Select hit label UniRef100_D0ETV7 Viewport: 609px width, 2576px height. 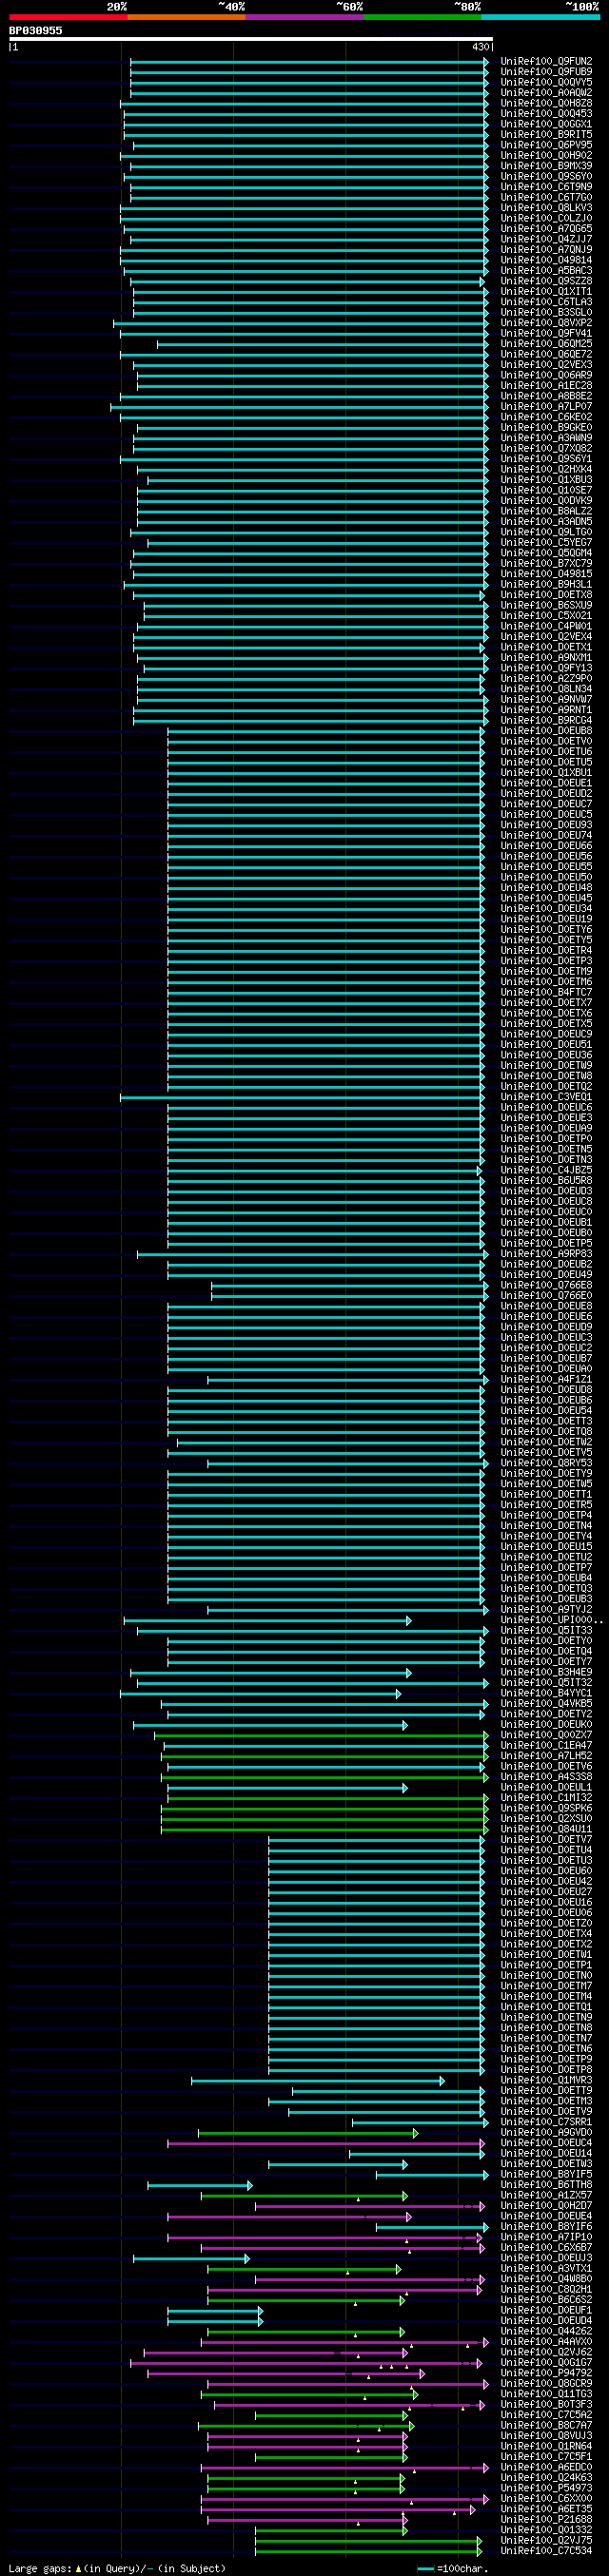pos(546,1840)
